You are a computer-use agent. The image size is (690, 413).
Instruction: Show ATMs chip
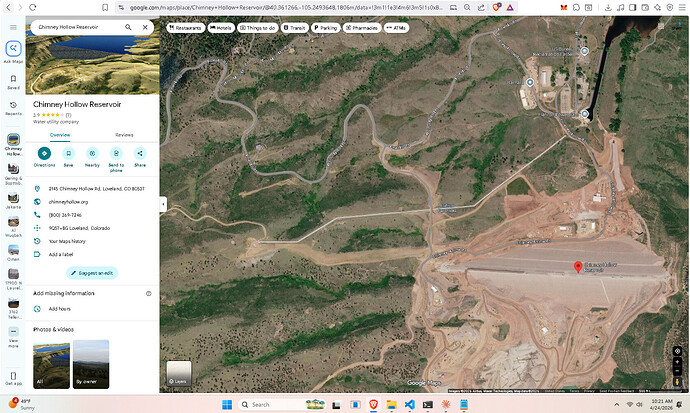pos(396,28)
